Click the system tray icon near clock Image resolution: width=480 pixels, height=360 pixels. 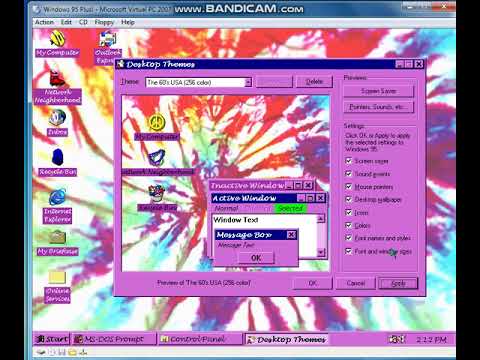[396, 339]
